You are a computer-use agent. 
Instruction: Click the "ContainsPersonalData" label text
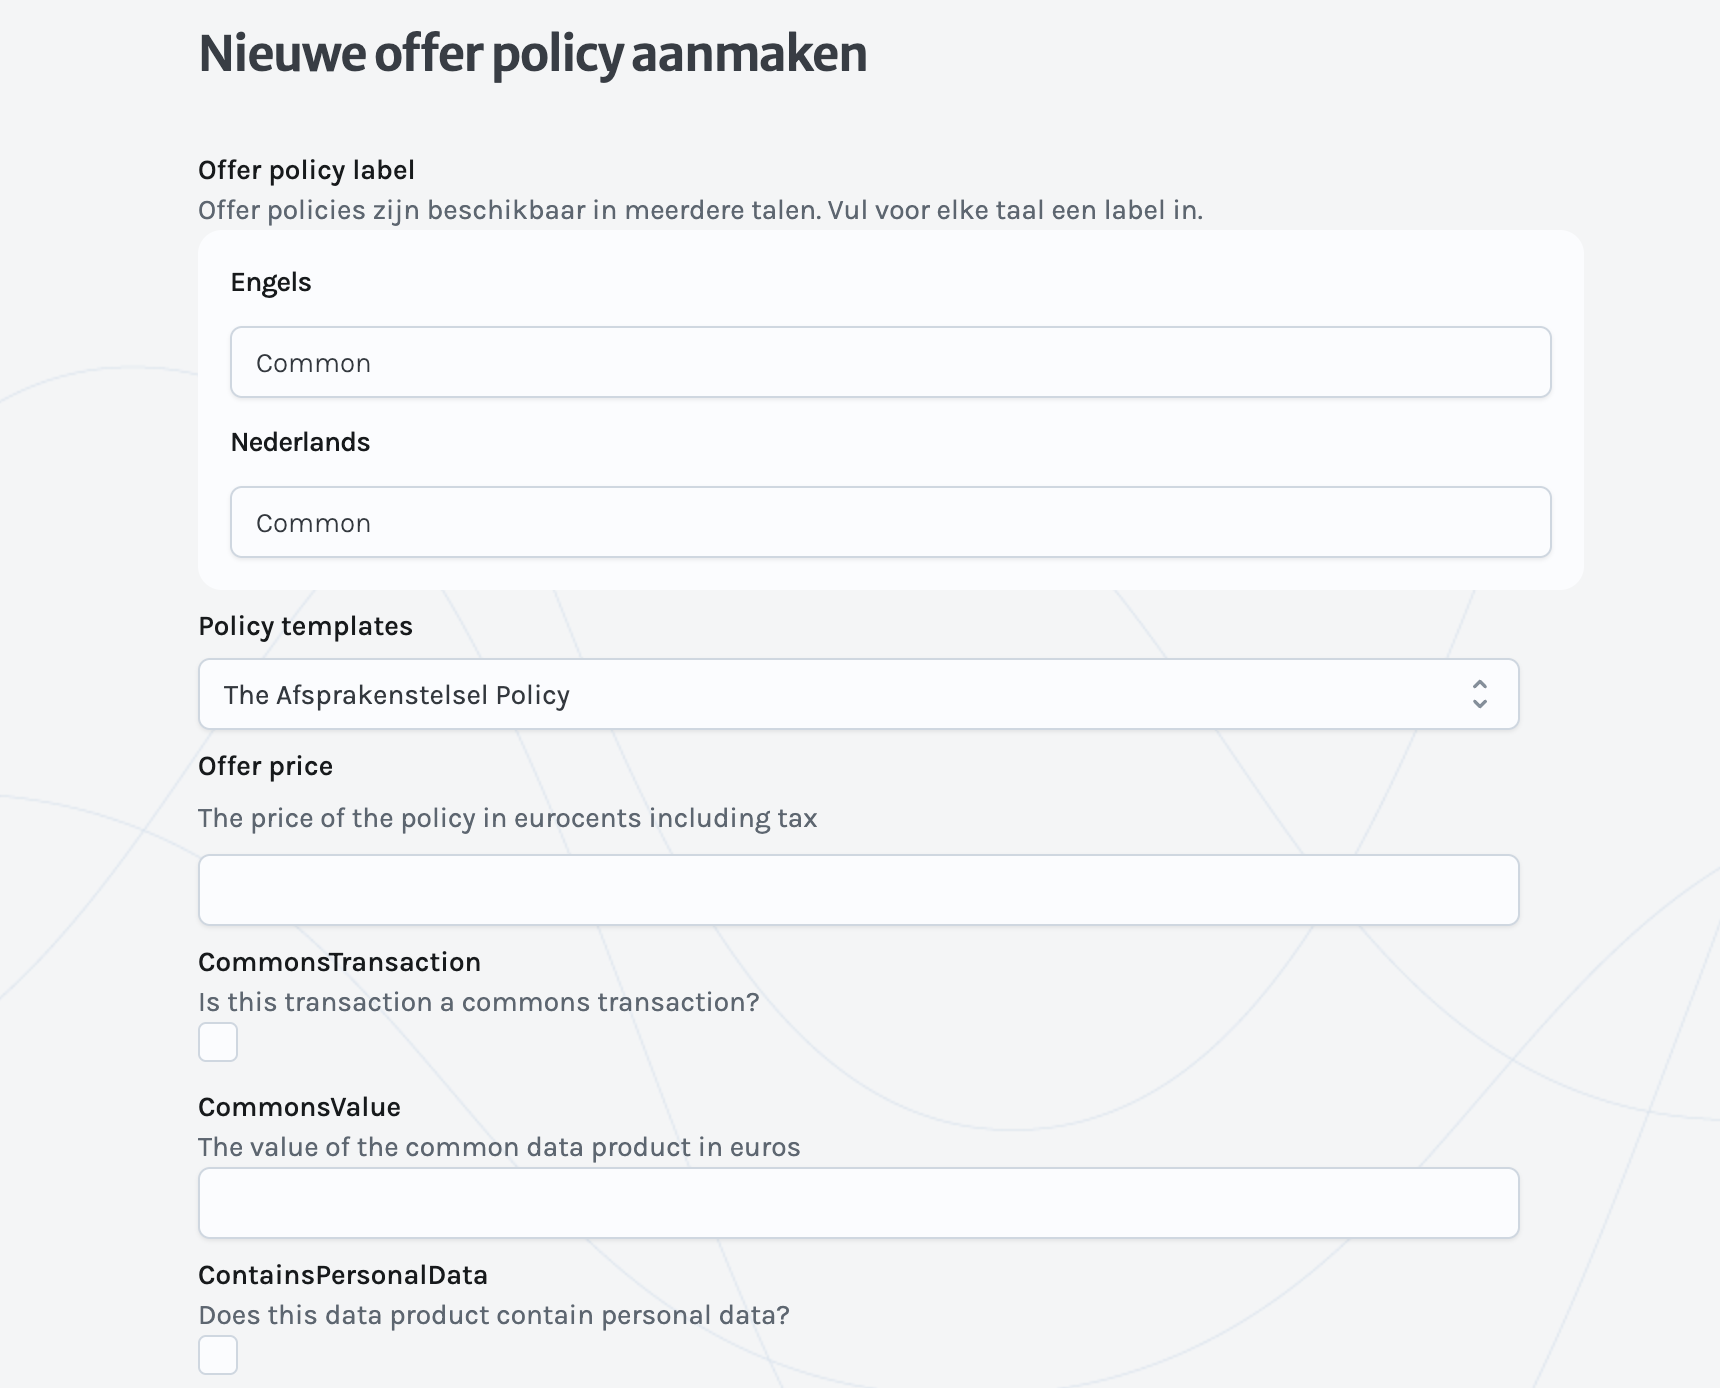coord(343,1276)
